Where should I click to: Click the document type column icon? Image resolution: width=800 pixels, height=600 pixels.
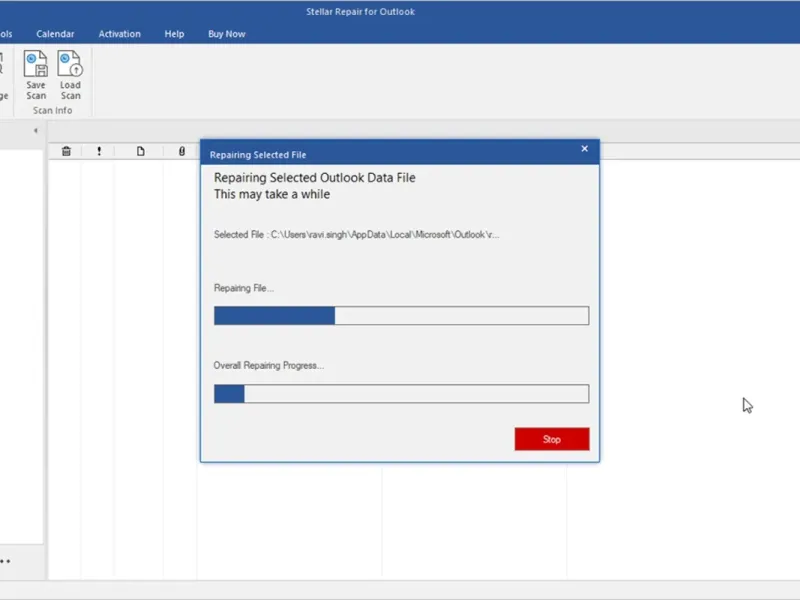pos(140,151)
